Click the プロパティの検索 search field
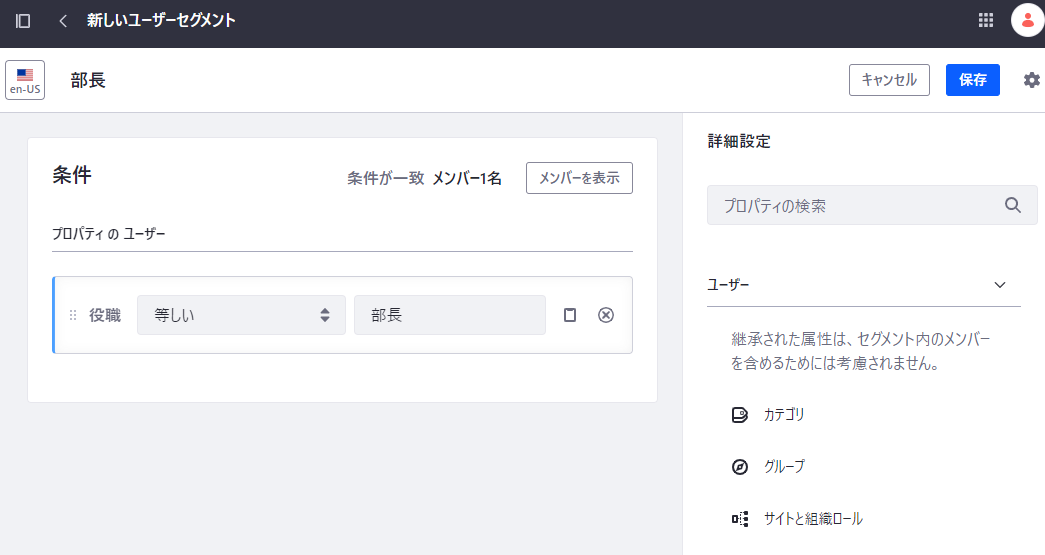 [855, 205]
